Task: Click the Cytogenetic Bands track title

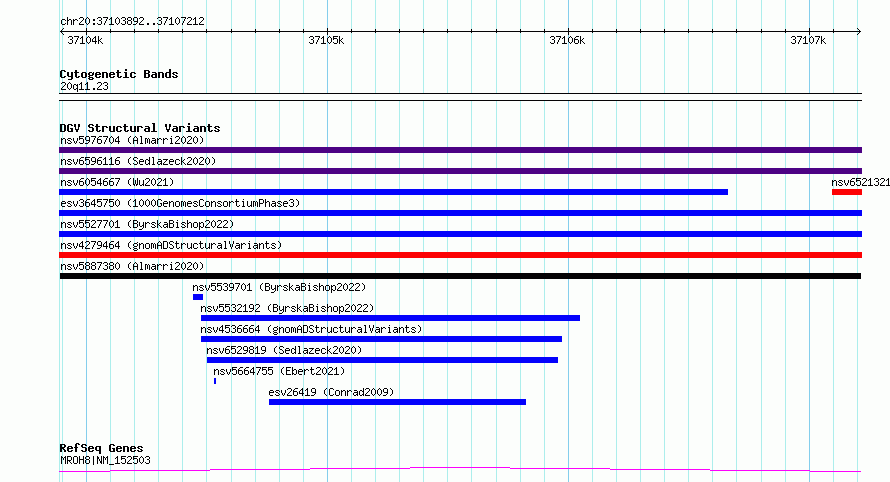Action: tap(119, 74)
